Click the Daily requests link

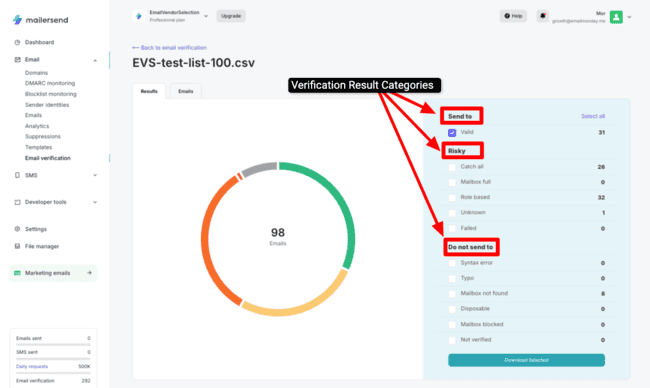click(32, 366)
